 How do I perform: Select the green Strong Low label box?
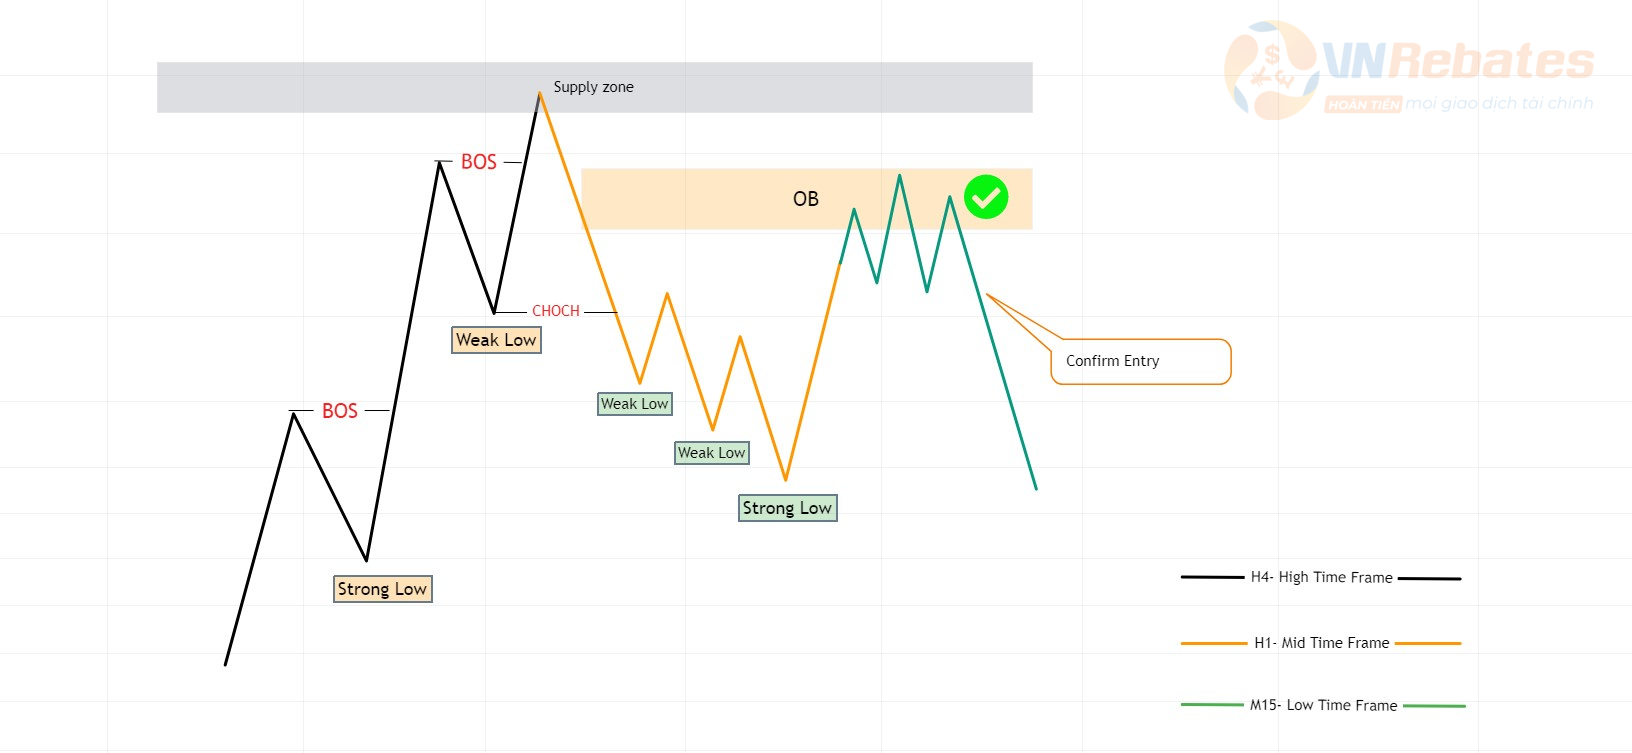point(788,508)
